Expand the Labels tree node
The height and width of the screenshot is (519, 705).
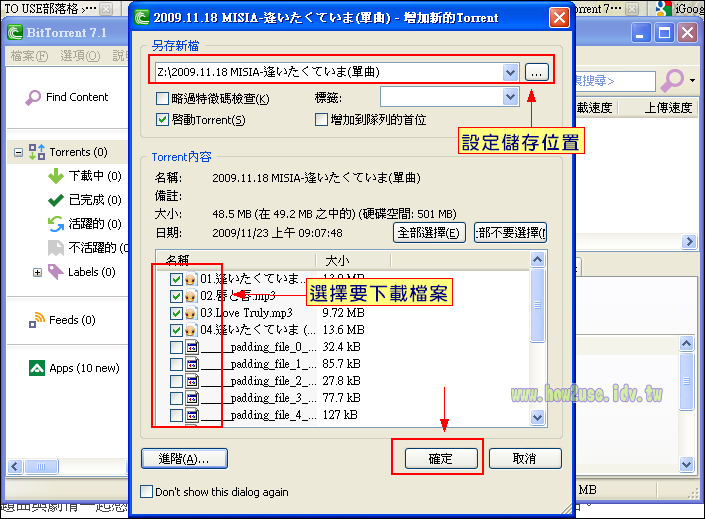click(x=37, y=272)
